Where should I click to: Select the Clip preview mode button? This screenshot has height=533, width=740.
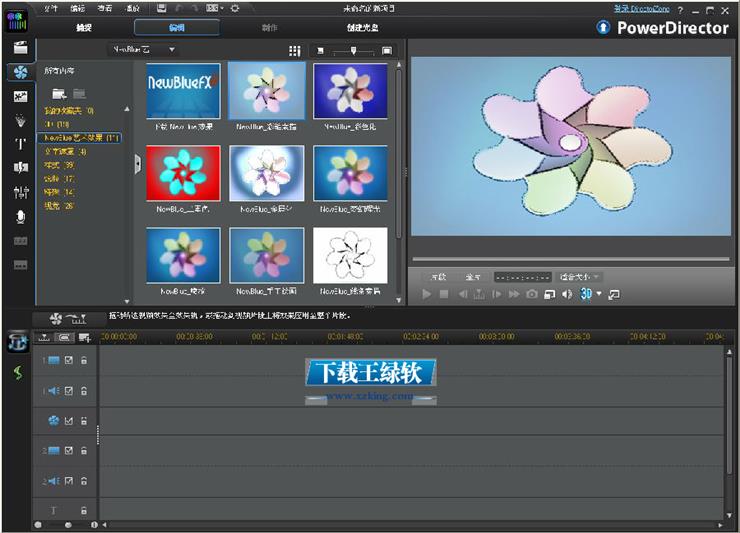tap(438, 277)
